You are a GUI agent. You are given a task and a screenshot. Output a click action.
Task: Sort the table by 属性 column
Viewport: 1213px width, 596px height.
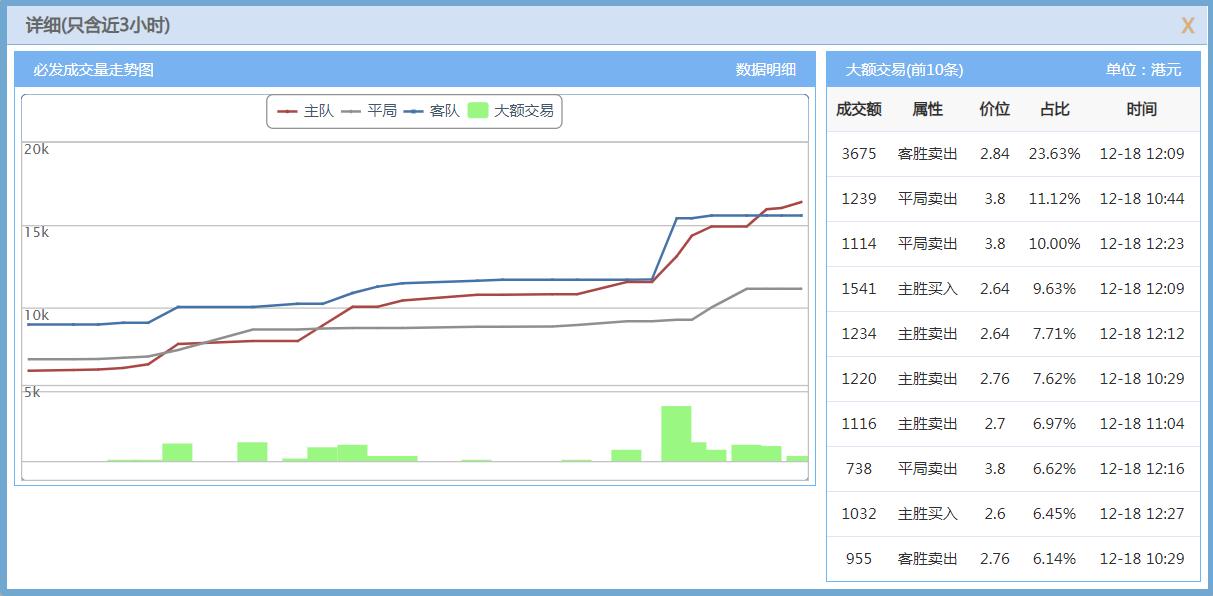[927, 109]
